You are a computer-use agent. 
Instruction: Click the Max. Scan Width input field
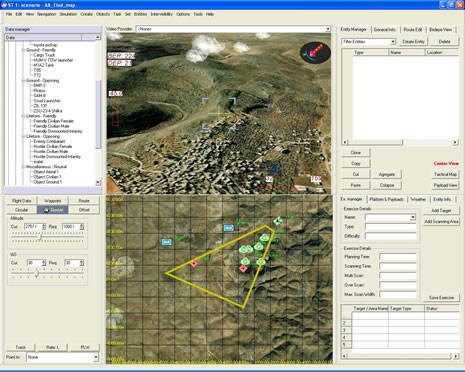[398, 295]
